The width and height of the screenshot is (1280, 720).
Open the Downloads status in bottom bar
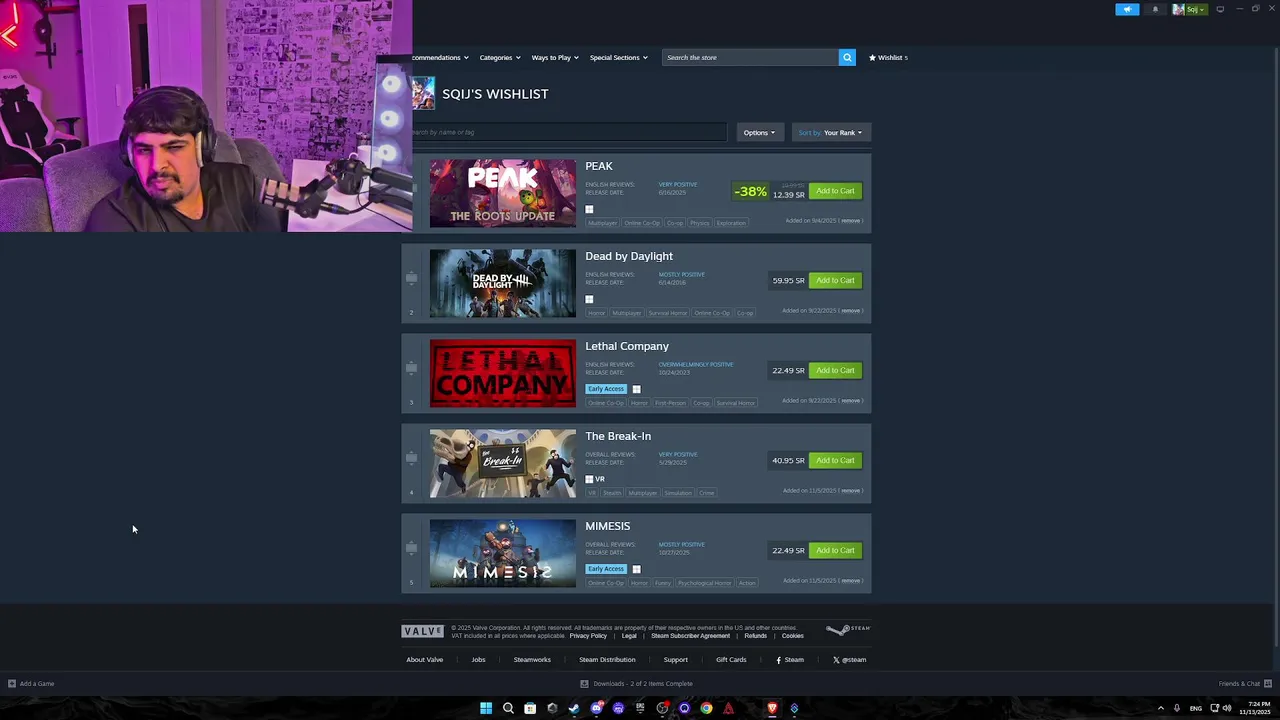tap(637, 684)
